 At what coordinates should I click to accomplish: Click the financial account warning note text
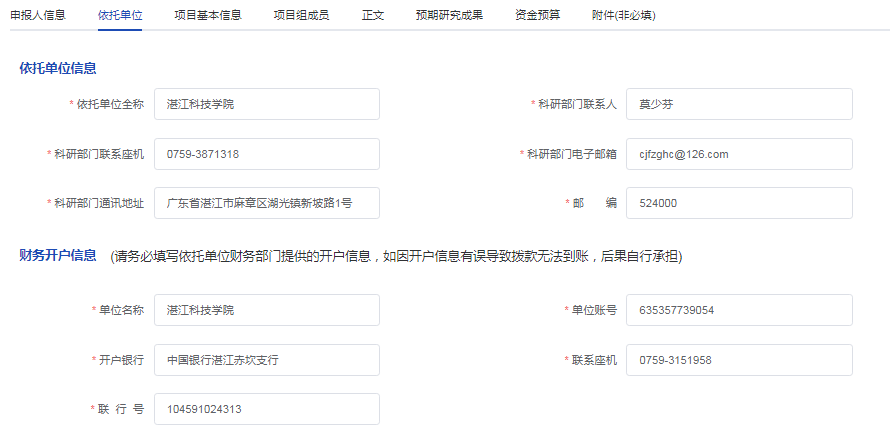[396, 257]
